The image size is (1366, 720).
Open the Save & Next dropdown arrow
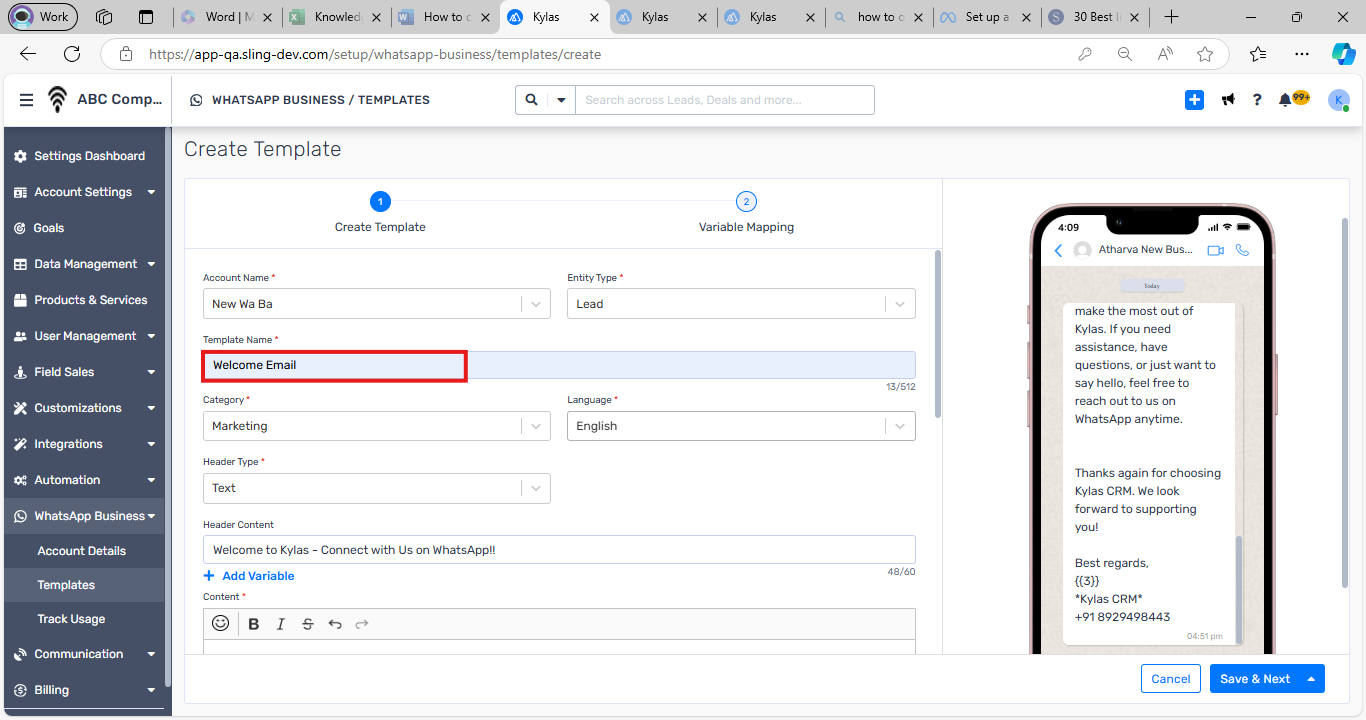pos(1311,679)
